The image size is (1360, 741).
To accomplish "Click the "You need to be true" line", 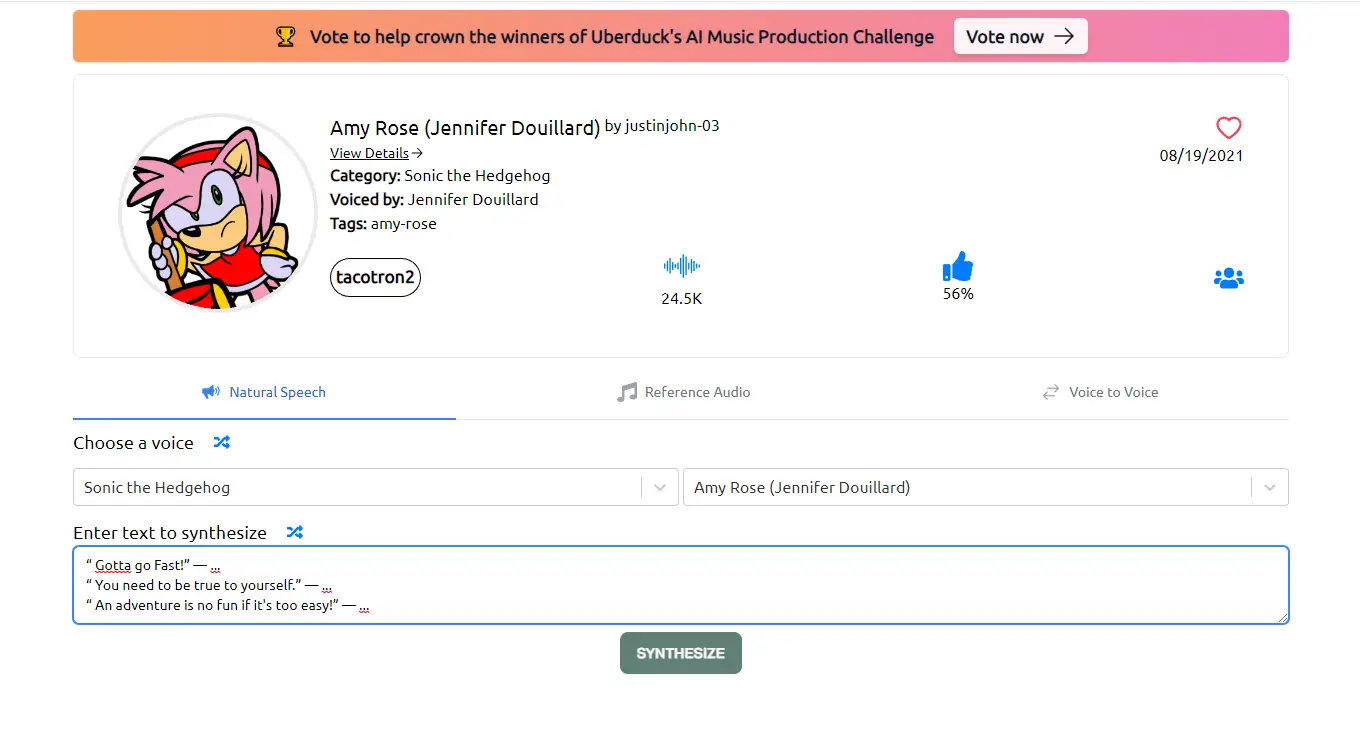I will [209, 585].
